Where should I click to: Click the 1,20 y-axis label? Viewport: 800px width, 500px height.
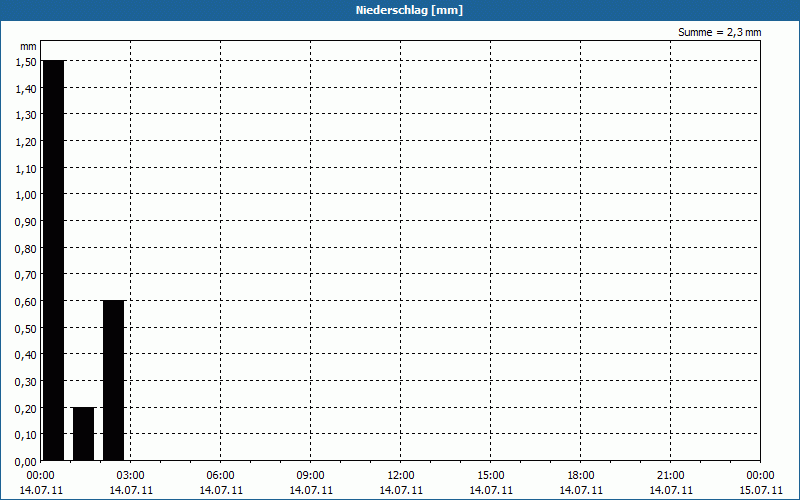pos(26,142)
